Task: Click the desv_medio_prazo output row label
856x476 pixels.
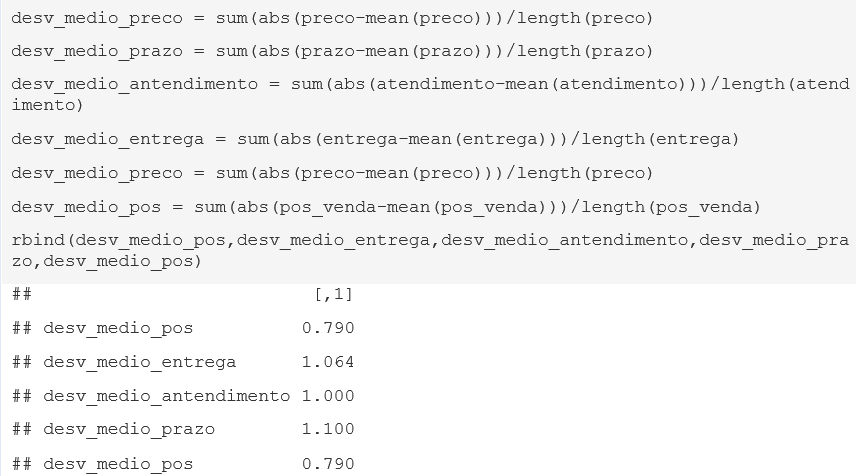Action: tap(129, 430)
